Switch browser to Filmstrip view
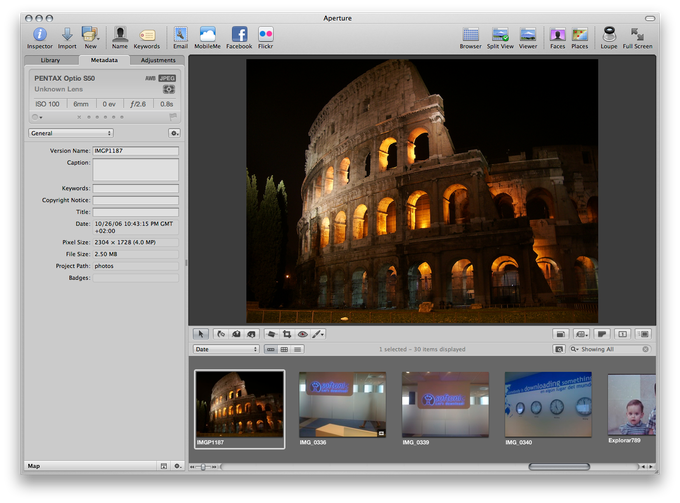 tap(271, 349)
